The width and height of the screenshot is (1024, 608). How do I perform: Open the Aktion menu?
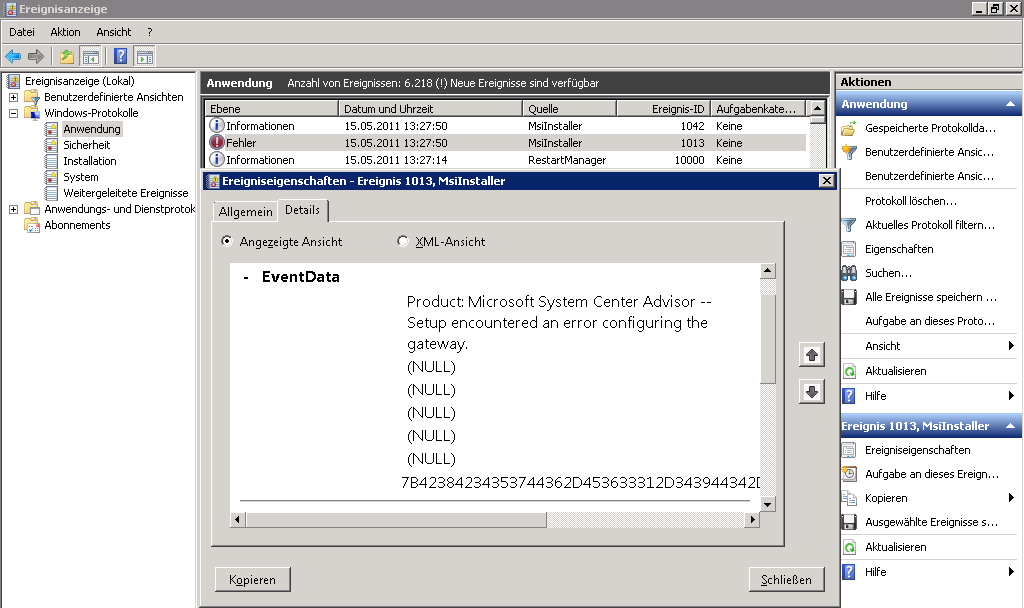pyautogui.click(x=65, y=32)
